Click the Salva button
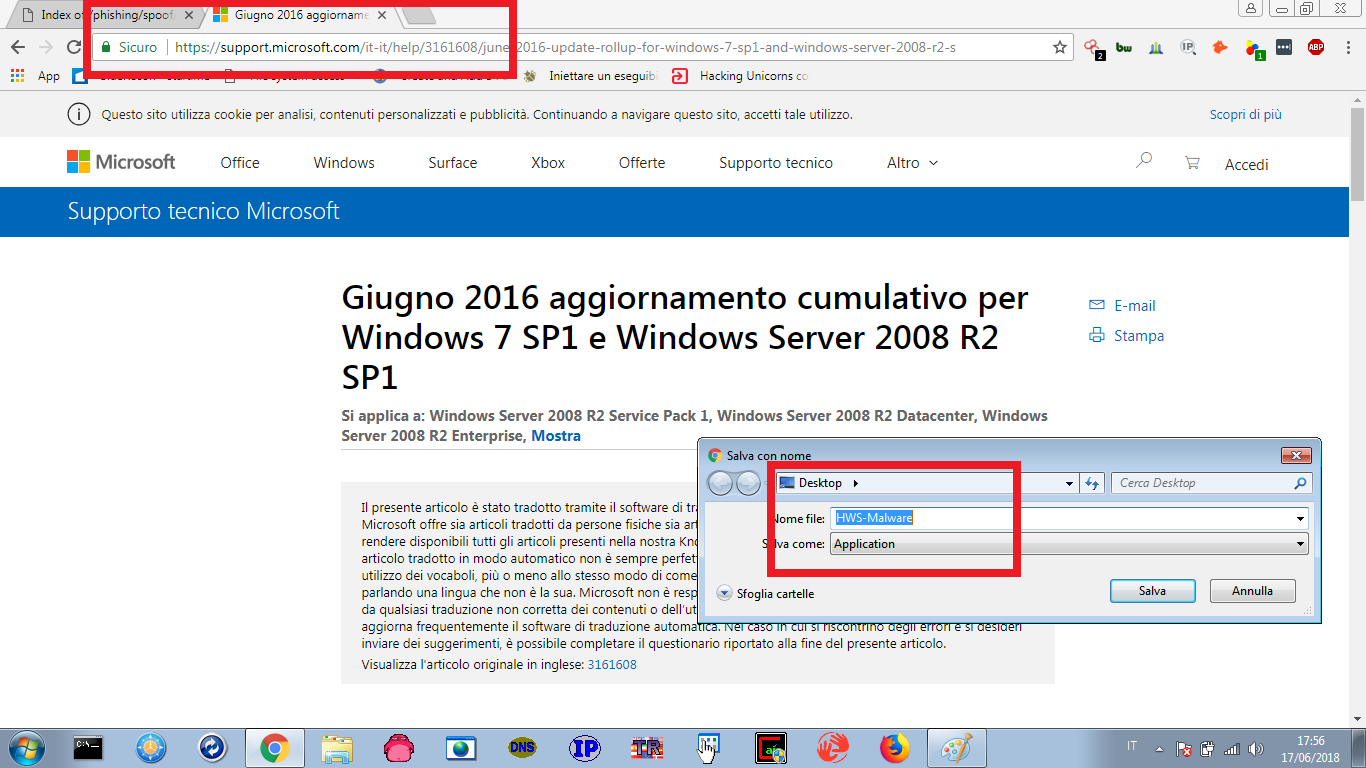1366x768 pixels. pos(1152,591)
